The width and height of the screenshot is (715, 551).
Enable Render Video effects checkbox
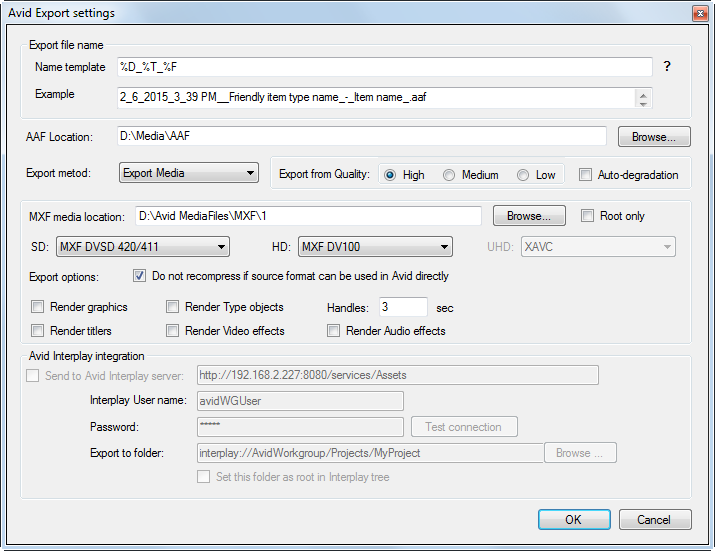point(172,330)
